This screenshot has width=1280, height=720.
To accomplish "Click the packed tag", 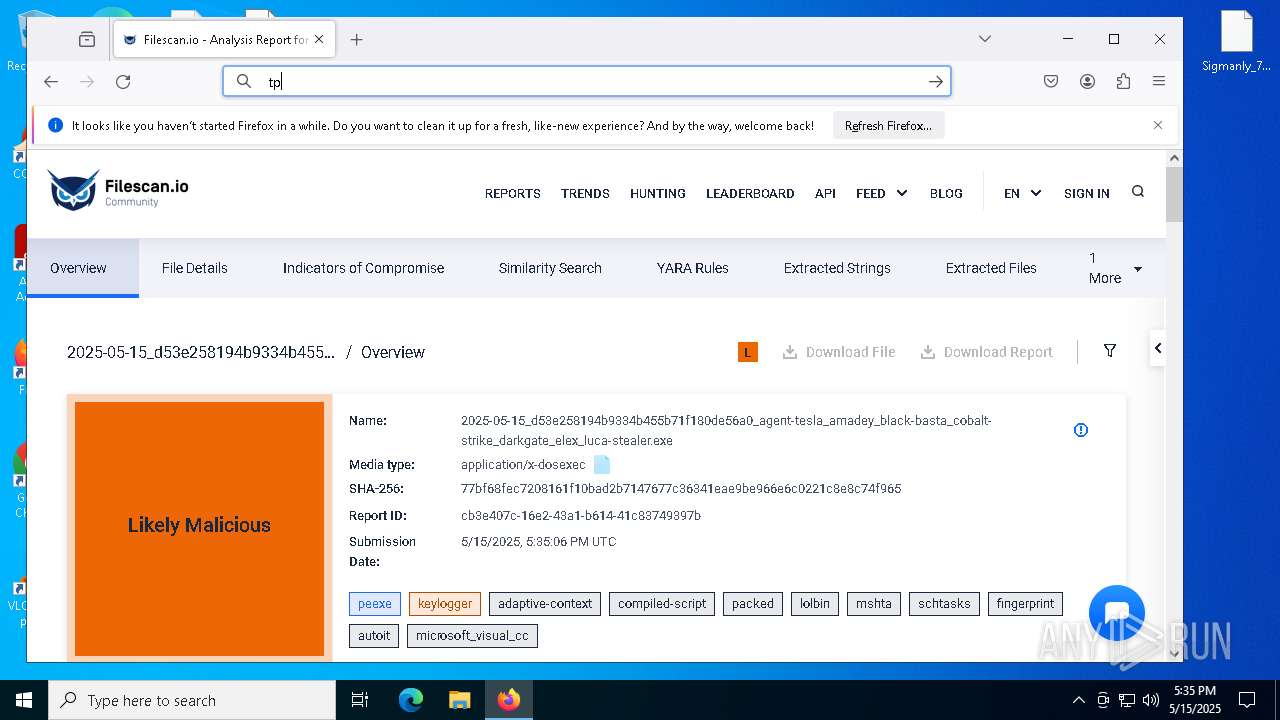I will tap(753, 604).
